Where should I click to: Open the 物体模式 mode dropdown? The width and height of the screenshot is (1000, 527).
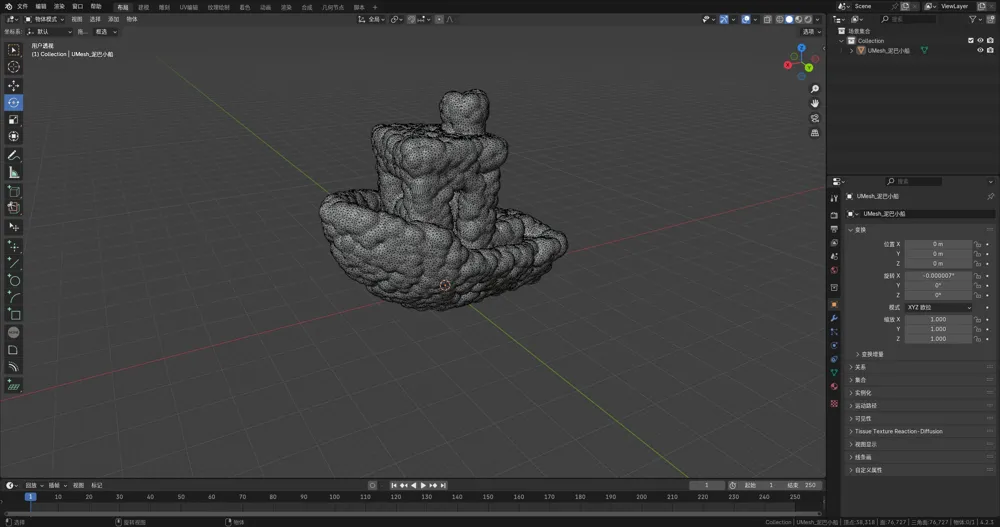45,19
